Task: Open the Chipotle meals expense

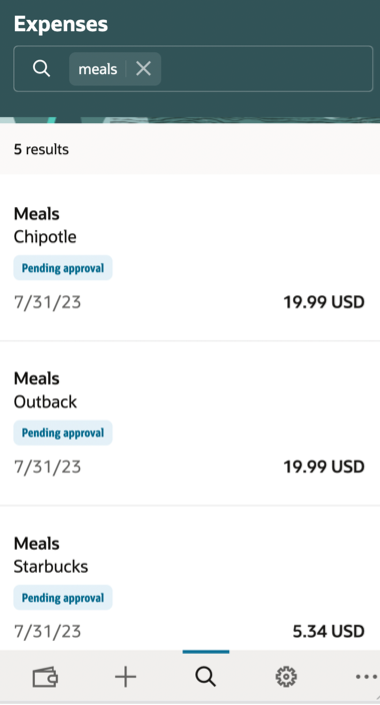Action: [190, 258]
